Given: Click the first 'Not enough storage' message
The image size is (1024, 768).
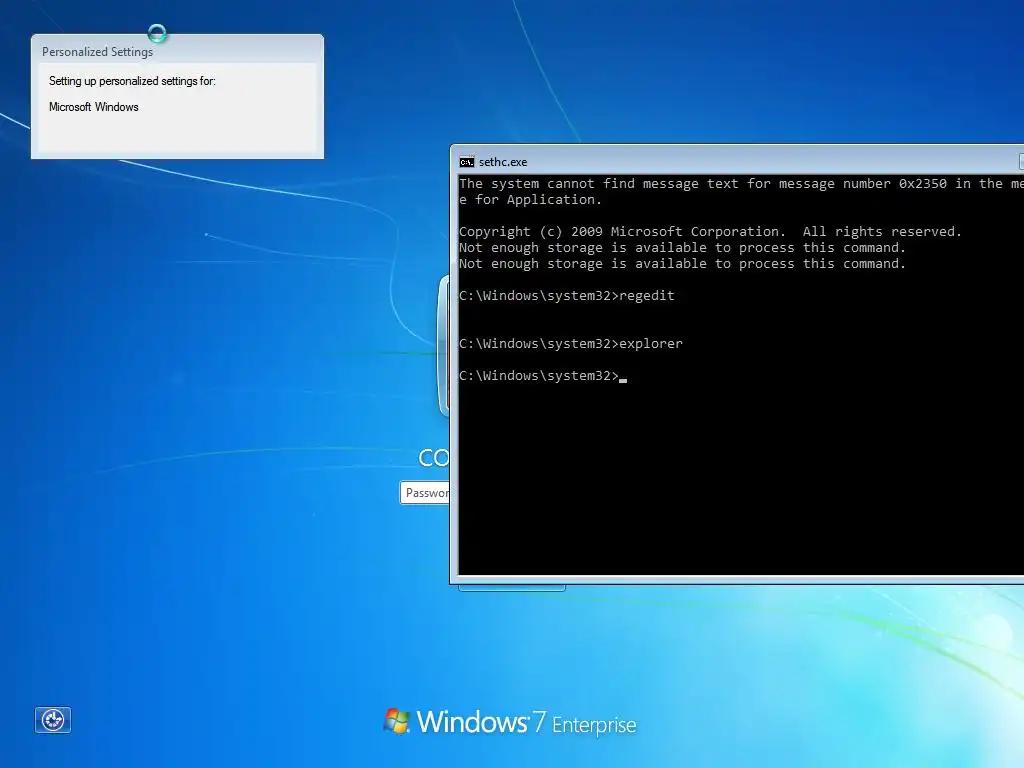Looking at the screenshot, I should (682, 248).
